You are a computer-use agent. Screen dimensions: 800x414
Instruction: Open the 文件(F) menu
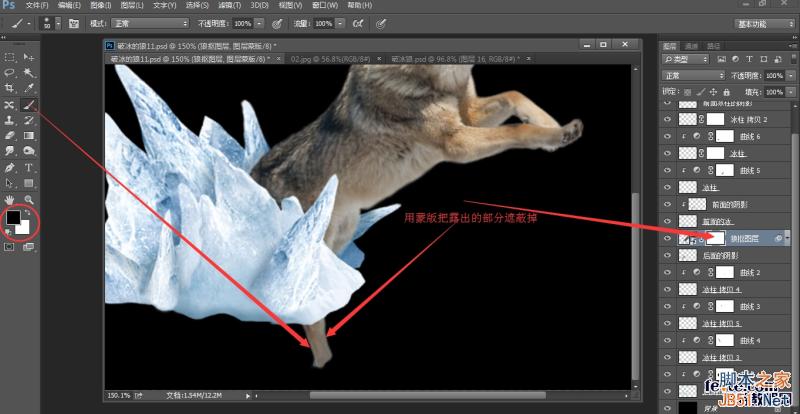click(37, 5)
